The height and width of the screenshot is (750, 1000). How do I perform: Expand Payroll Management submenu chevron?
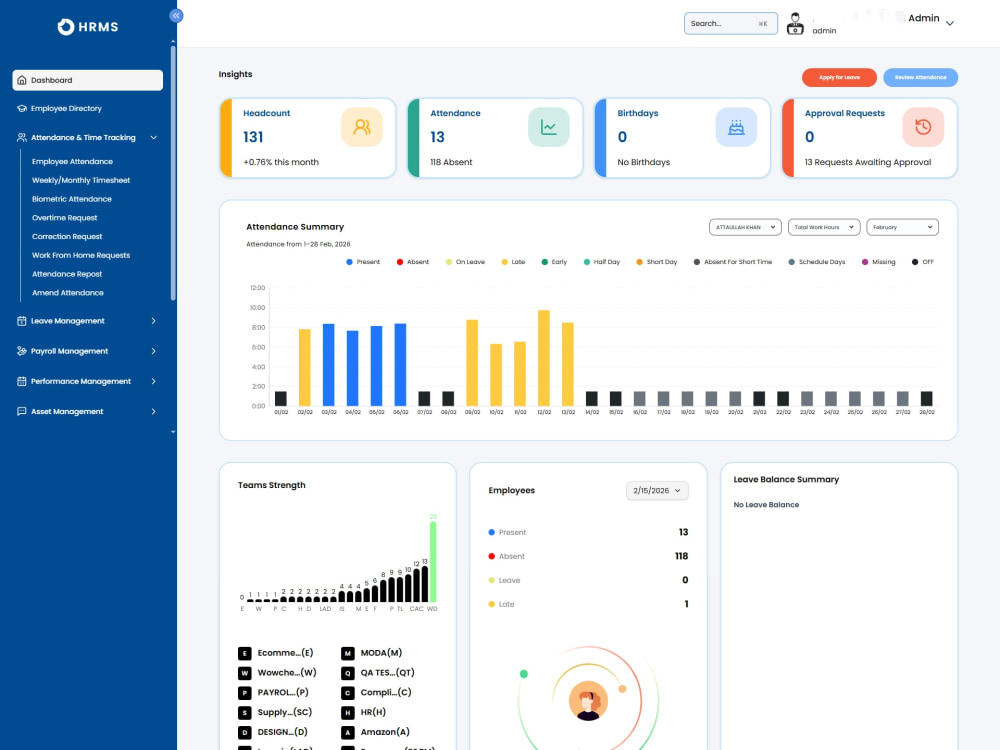pos(154,351)
